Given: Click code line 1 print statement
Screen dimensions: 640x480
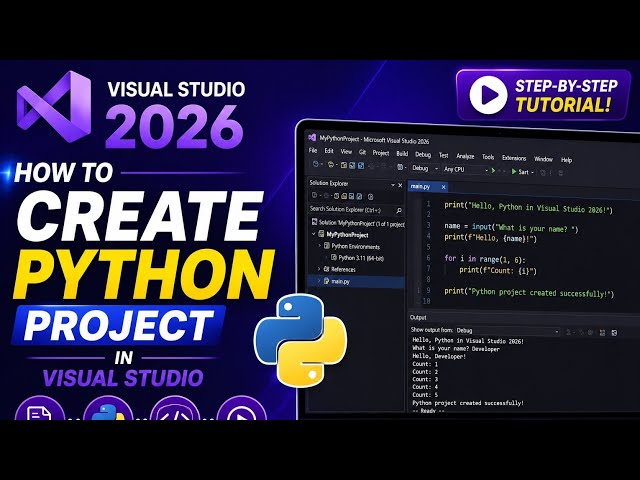Looking at the screenshot, I should click(x=529, y=207).
